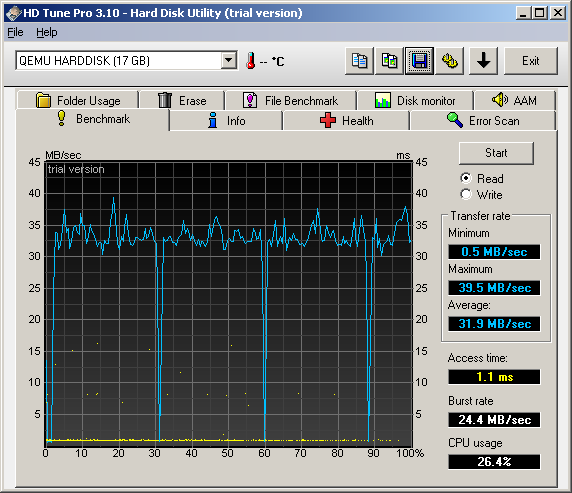572x493 pixels.
Task: Switch to the Health tab
Action: pyautogui.click(x=346, y=120)
